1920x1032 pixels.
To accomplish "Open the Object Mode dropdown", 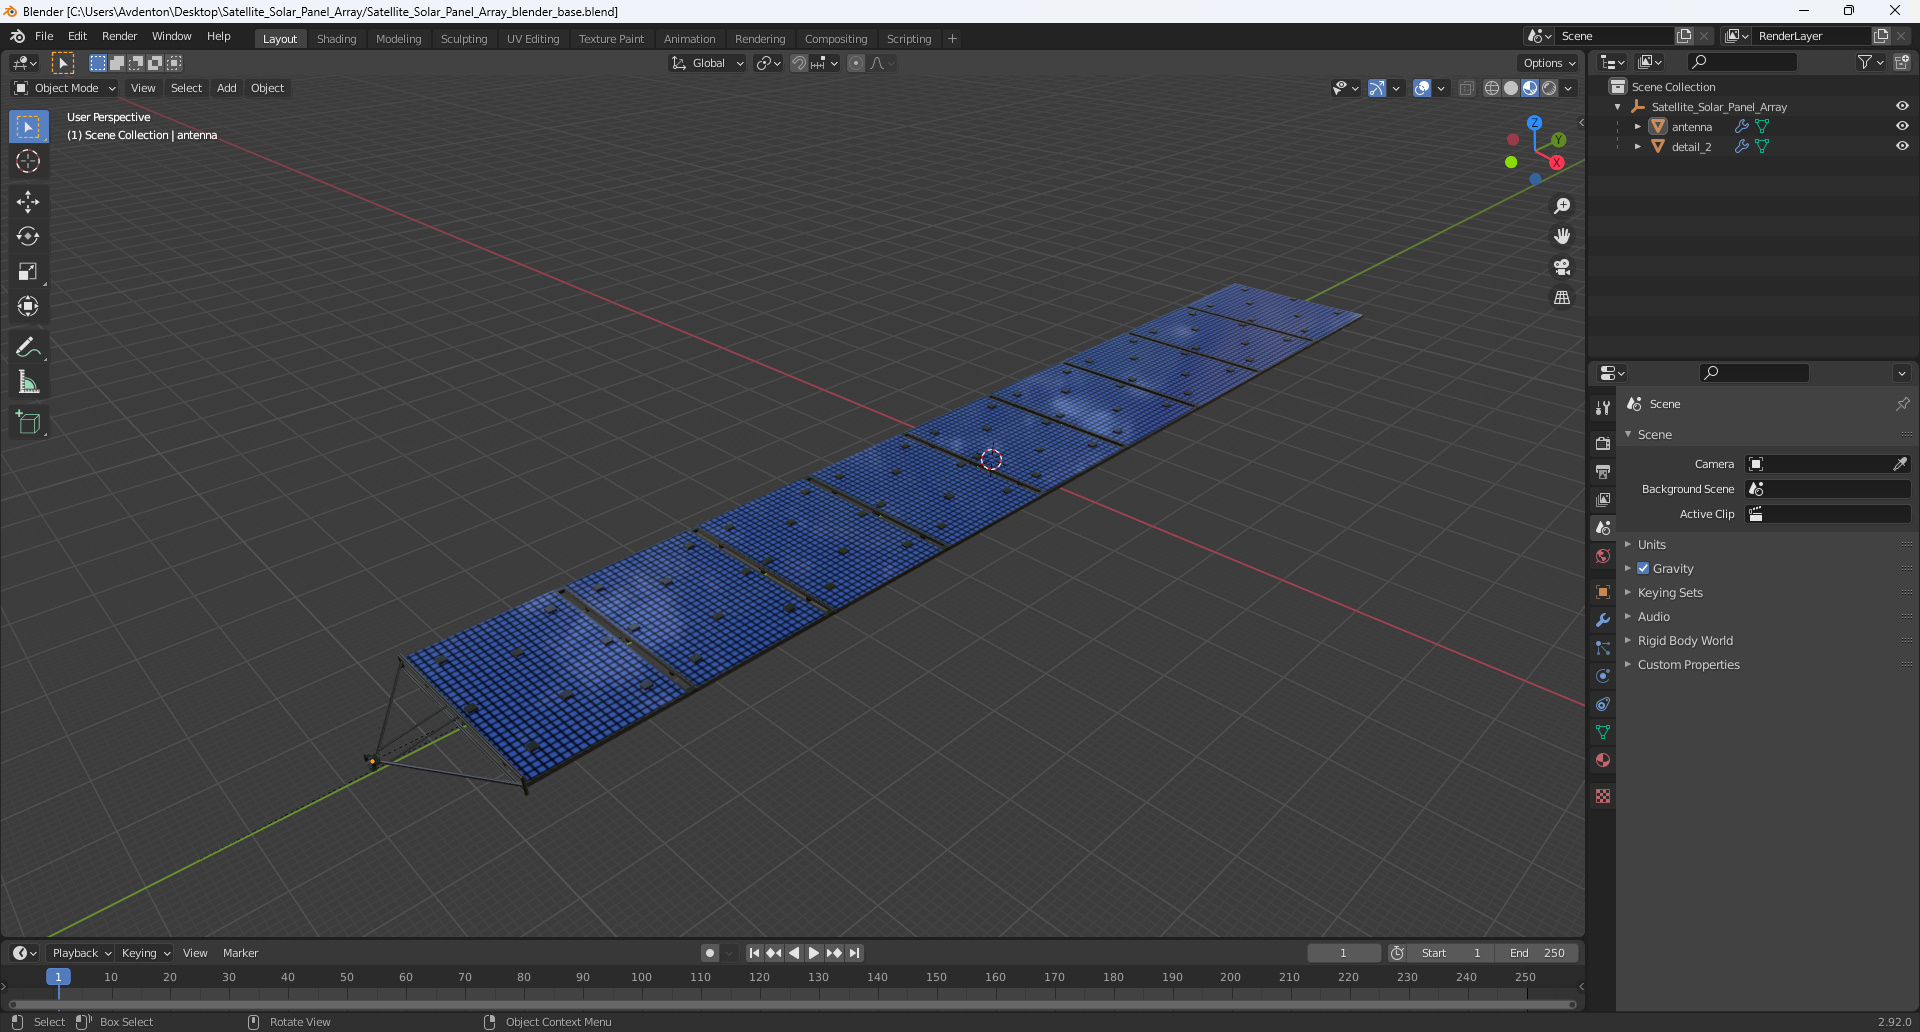I will click(x=65, y=88).
